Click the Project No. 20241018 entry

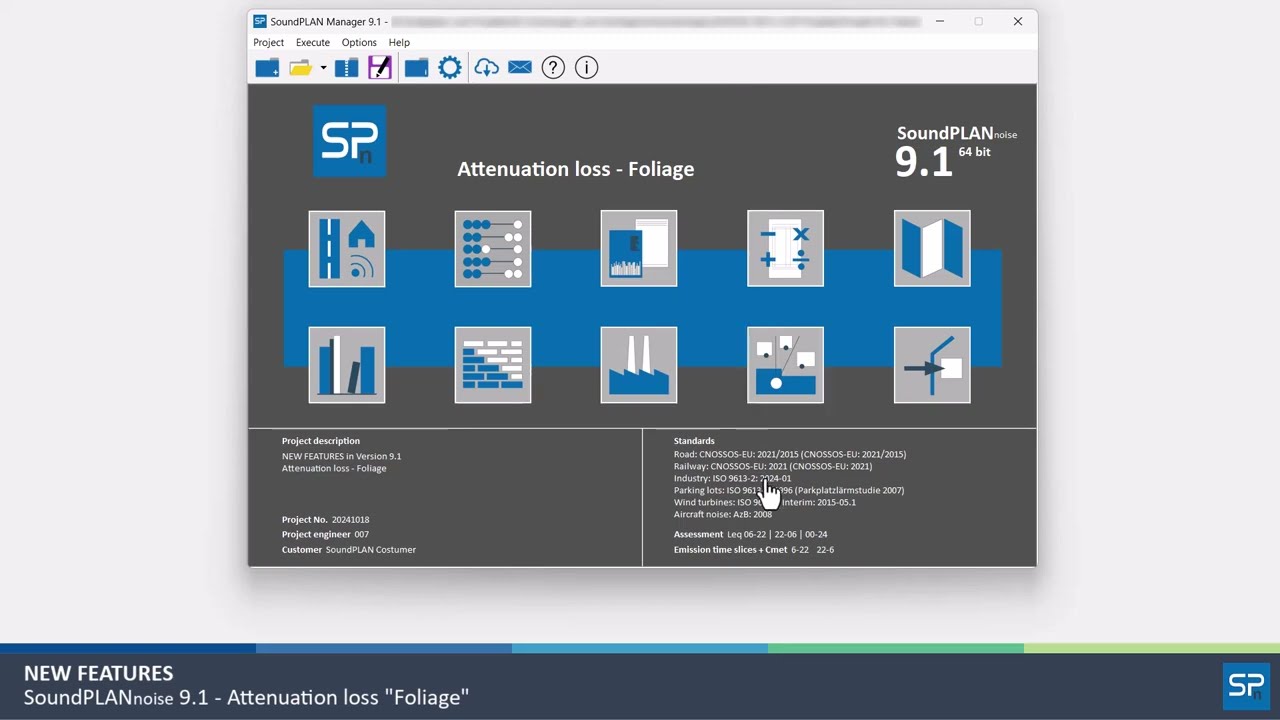325,520
